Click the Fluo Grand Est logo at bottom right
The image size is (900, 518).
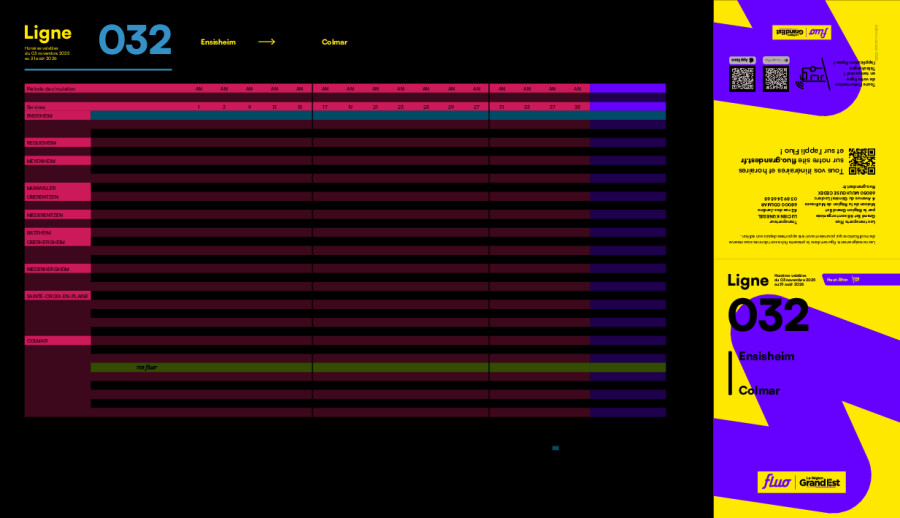tap(802, 482)
